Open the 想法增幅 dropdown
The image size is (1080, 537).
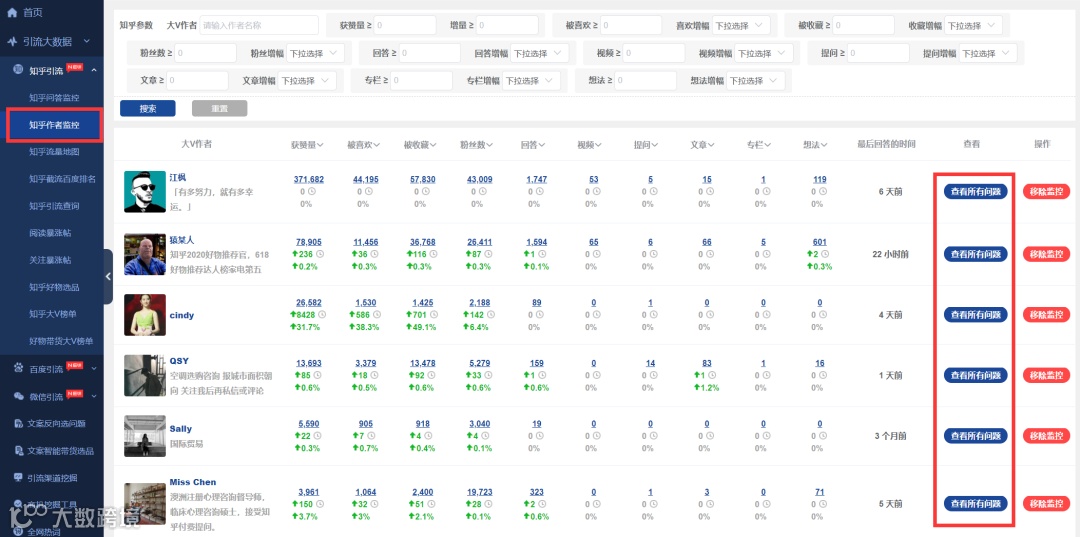tap(756, 81)
